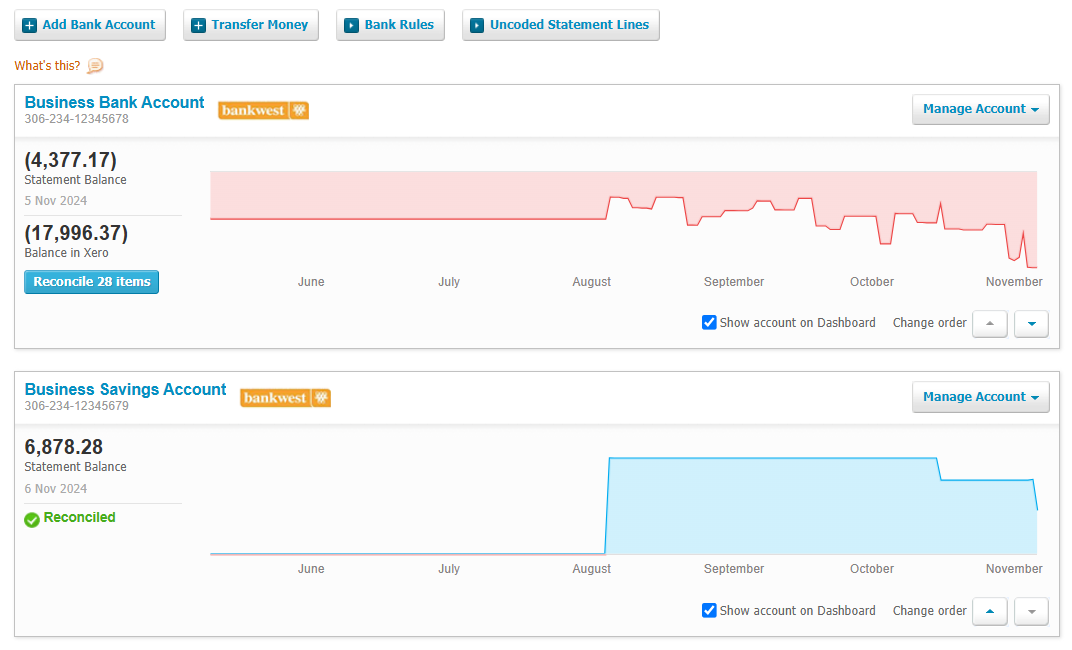Screen dimensions: 1072x650
Task: Open Uncoded Statement Lines
Action: point(561,25)
